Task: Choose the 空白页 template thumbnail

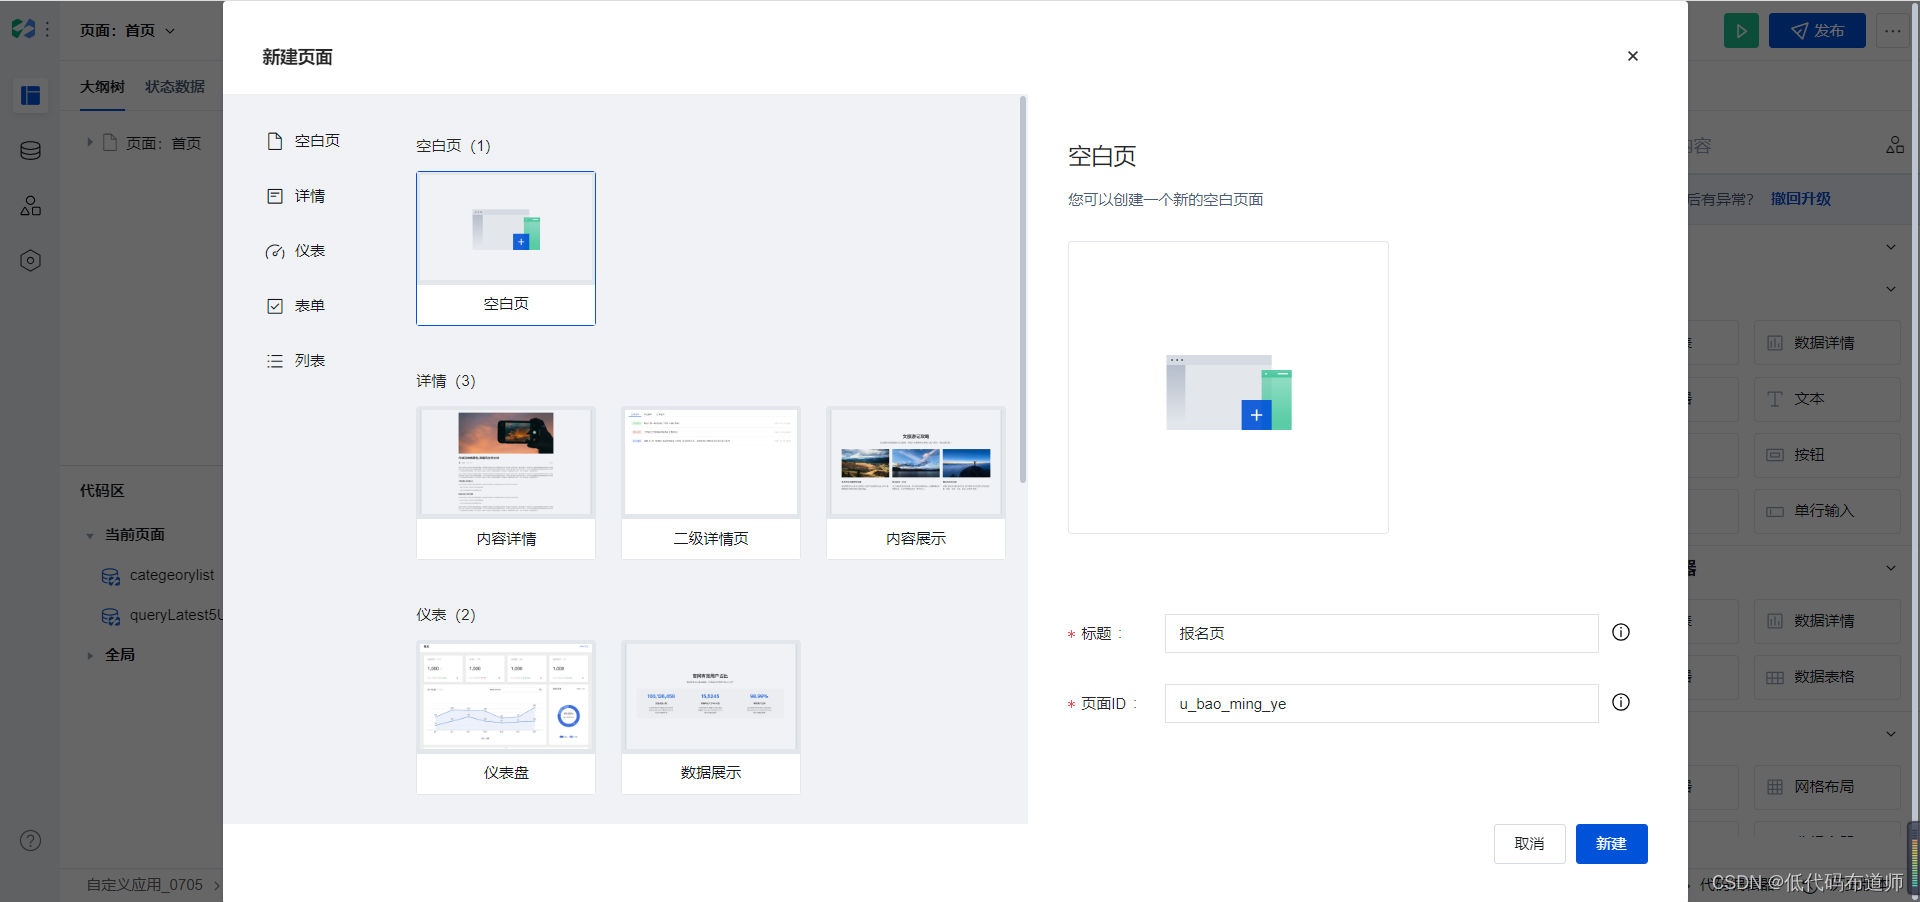Action: click(506, 248)
